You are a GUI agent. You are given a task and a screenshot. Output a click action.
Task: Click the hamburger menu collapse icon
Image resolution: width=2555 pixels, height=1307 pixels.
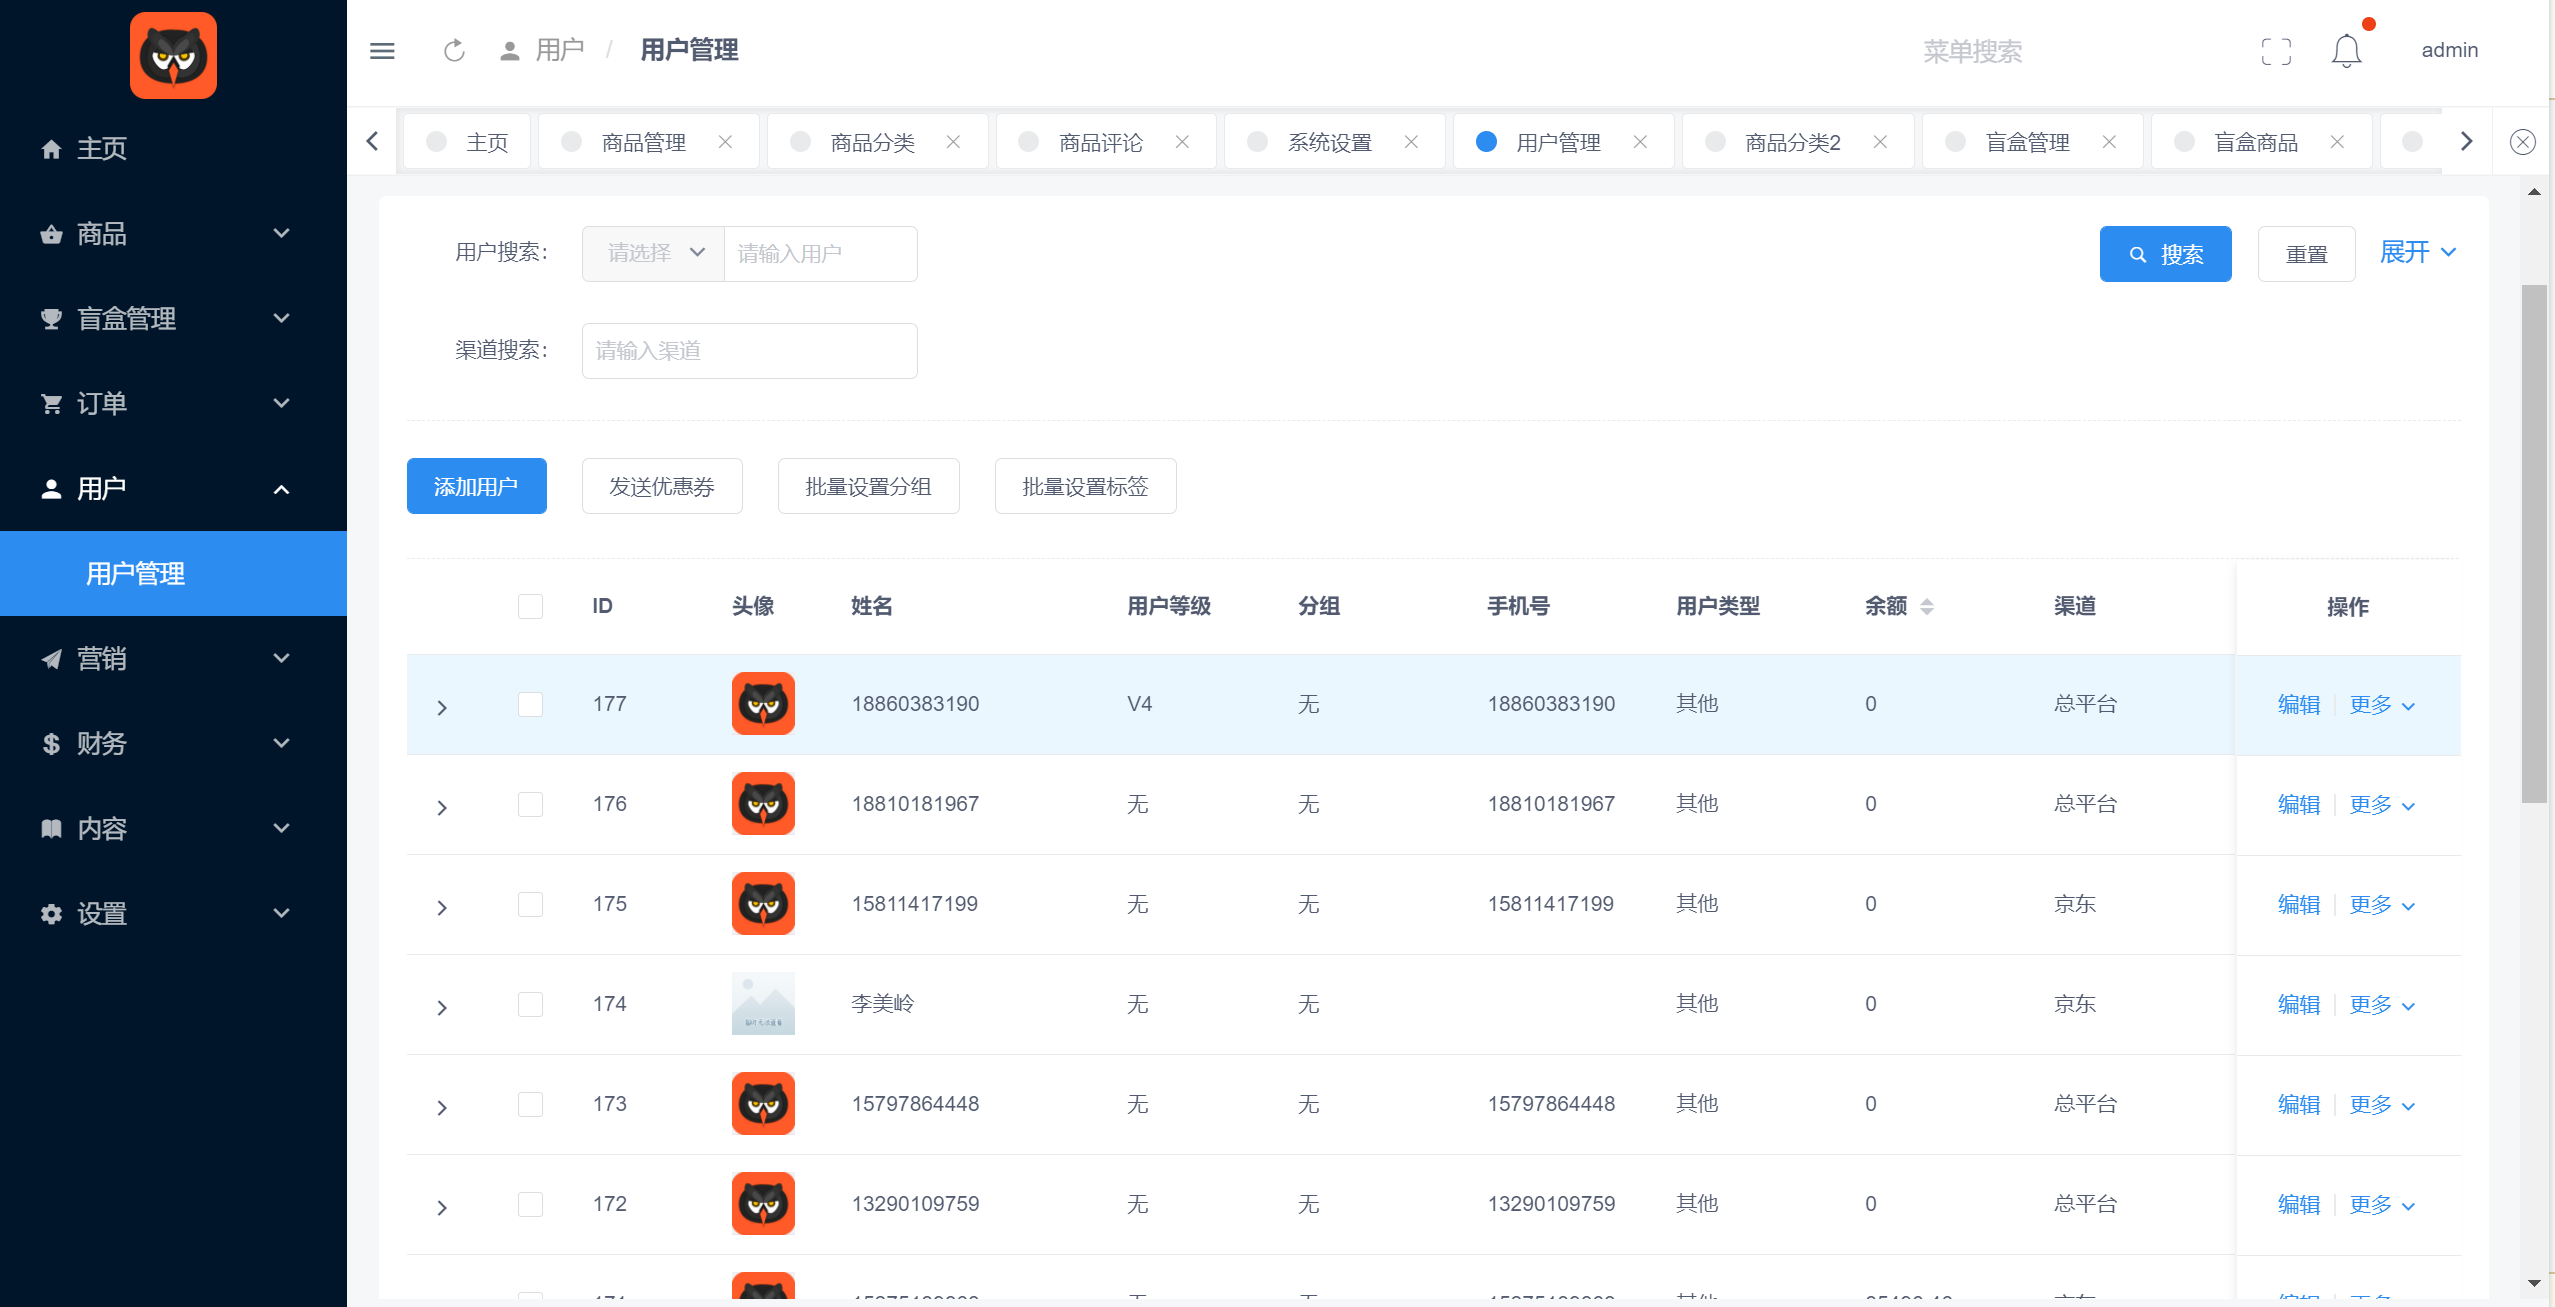[x=382, y=50]
